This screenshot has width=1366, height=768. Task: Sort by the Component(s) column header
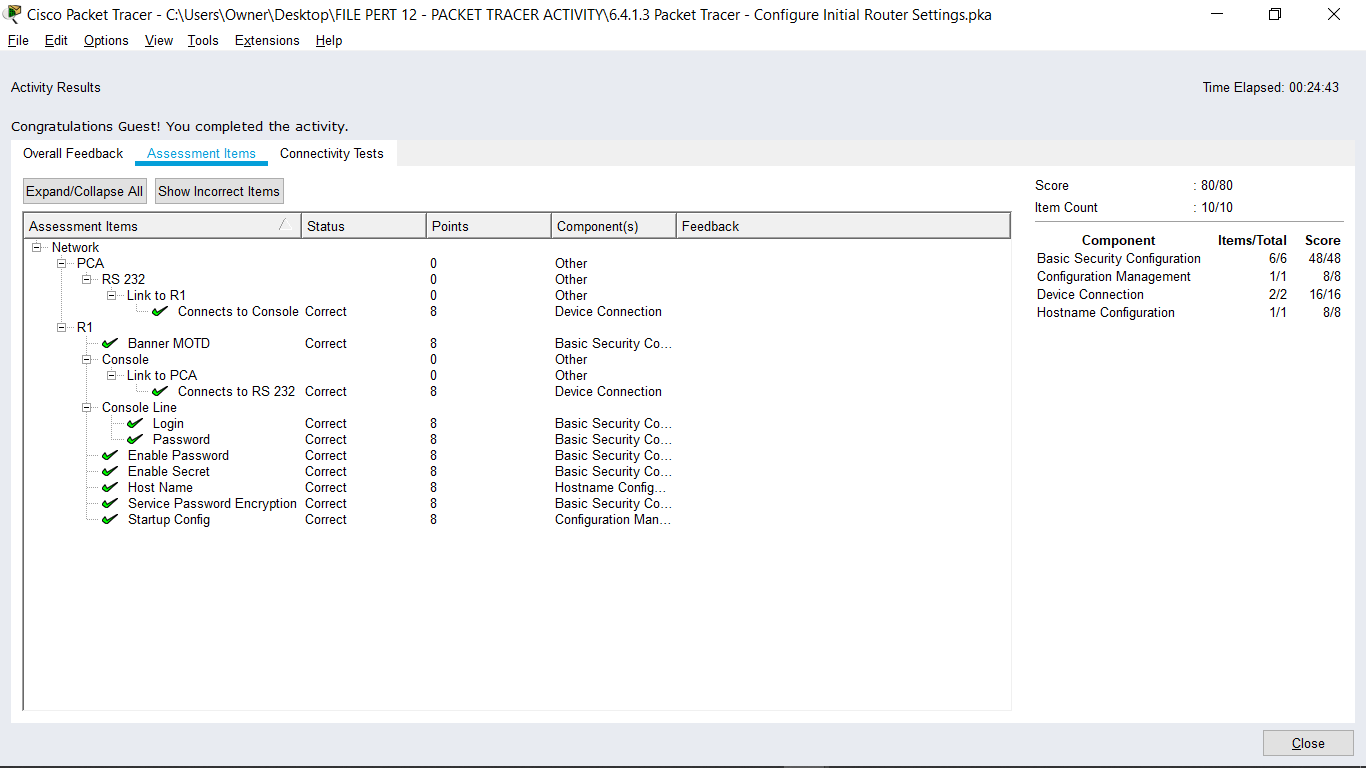tap(614, 226)
